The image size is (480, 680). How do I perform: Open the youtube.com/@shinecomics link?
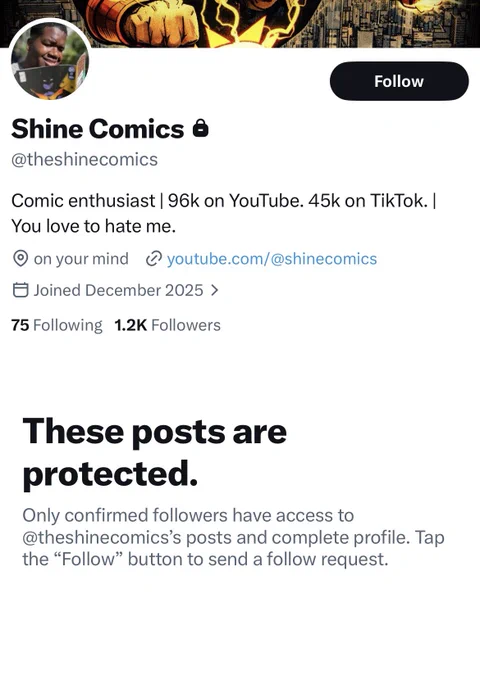tap(272, 259)
